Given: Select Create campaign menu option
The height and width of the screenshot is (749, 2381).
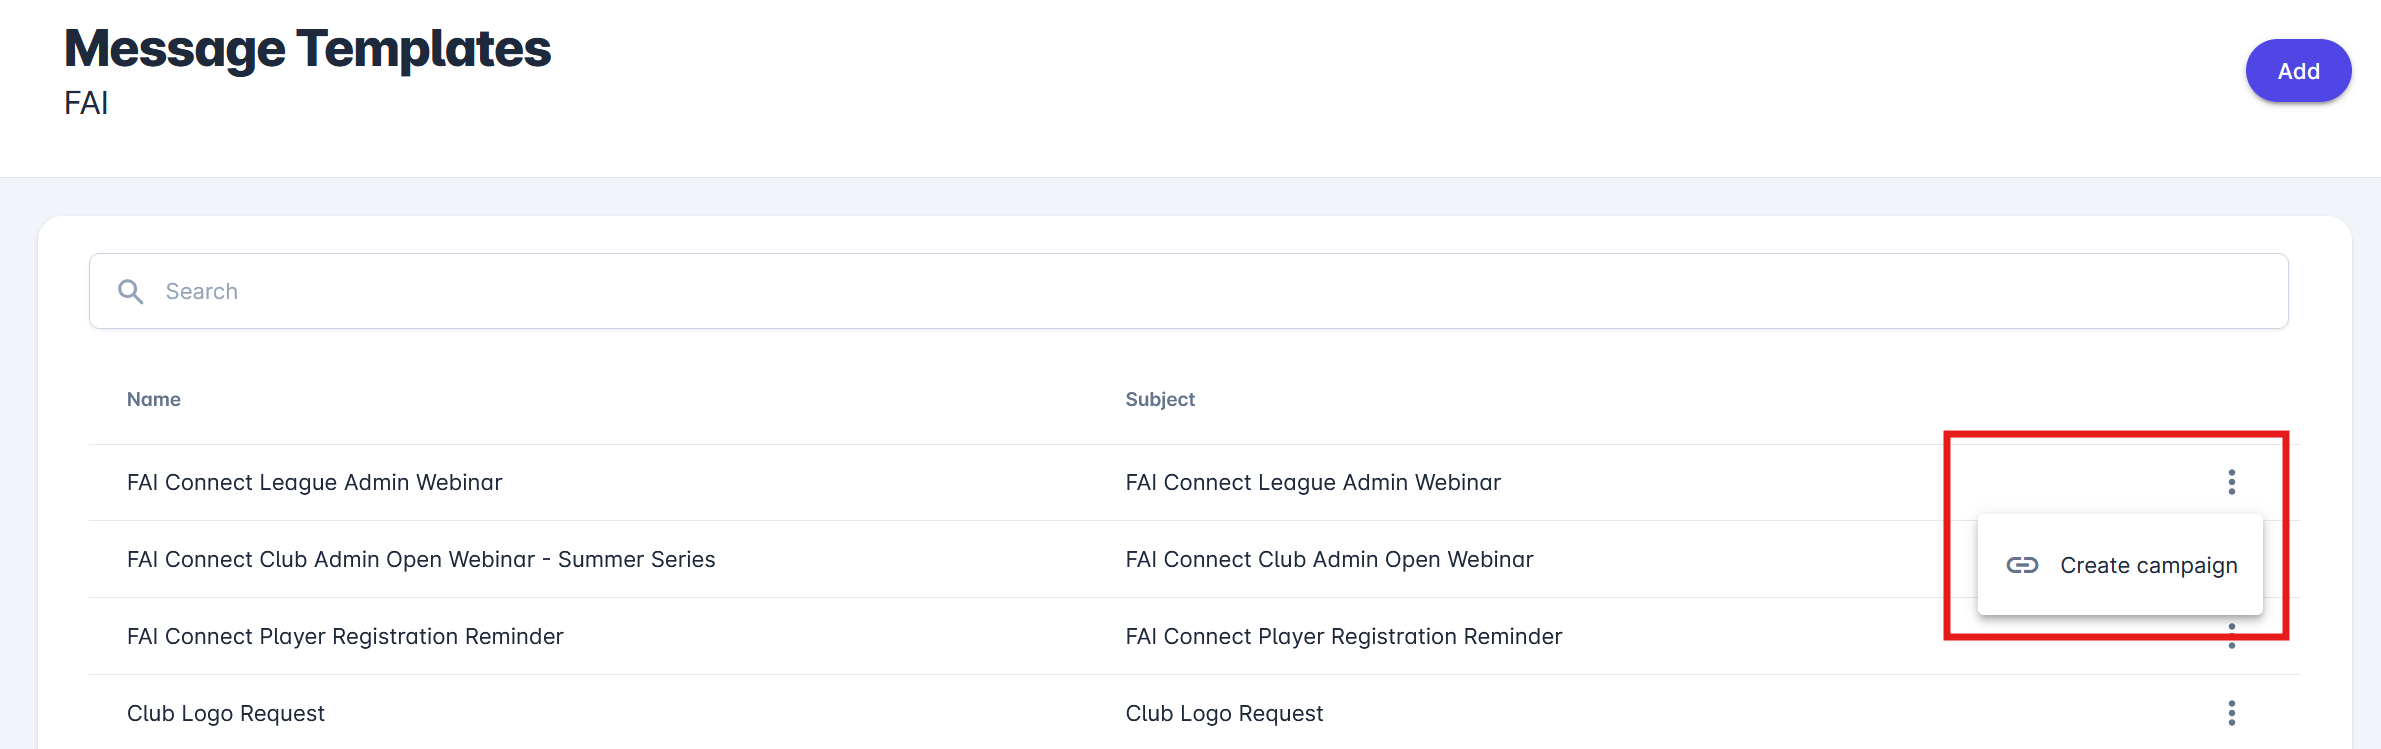Looking at the screenshot, I should coord(2147,565).
